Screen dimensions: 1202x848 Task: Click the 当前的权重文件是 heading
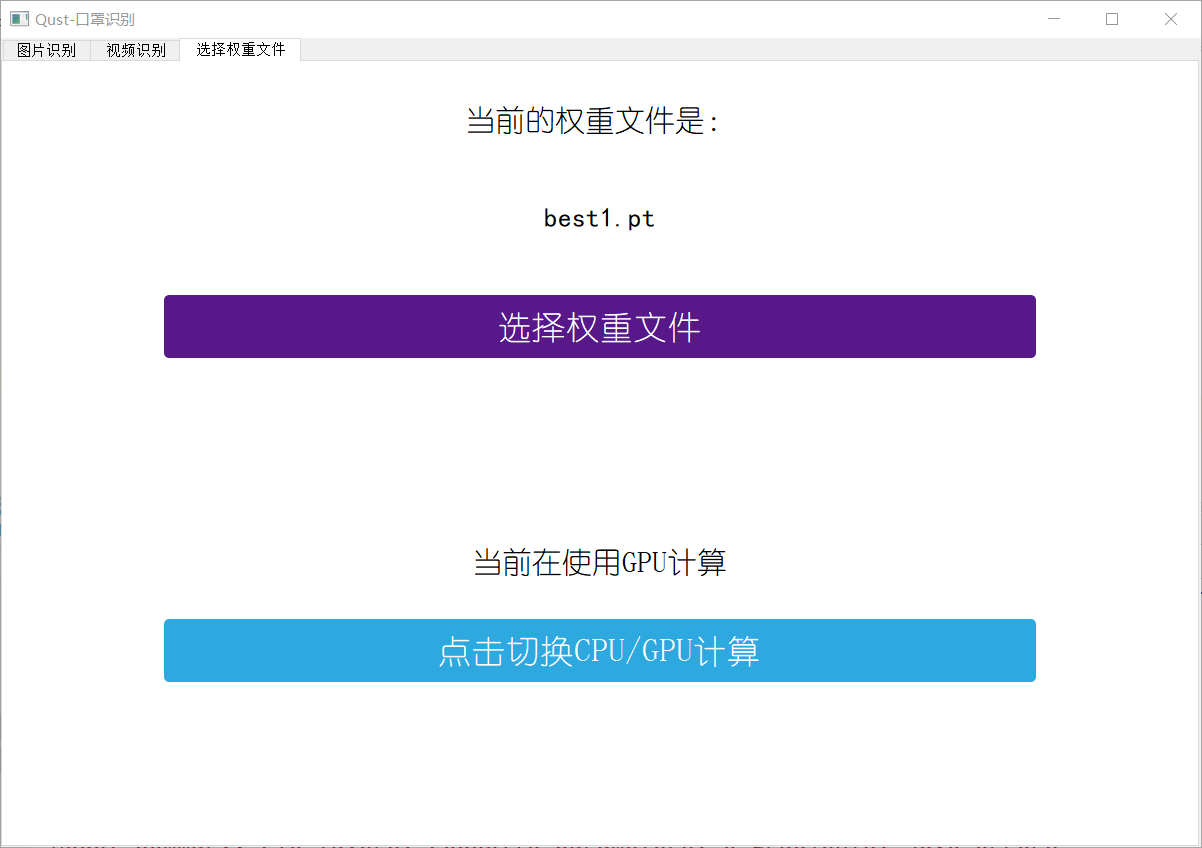point(593,121)
